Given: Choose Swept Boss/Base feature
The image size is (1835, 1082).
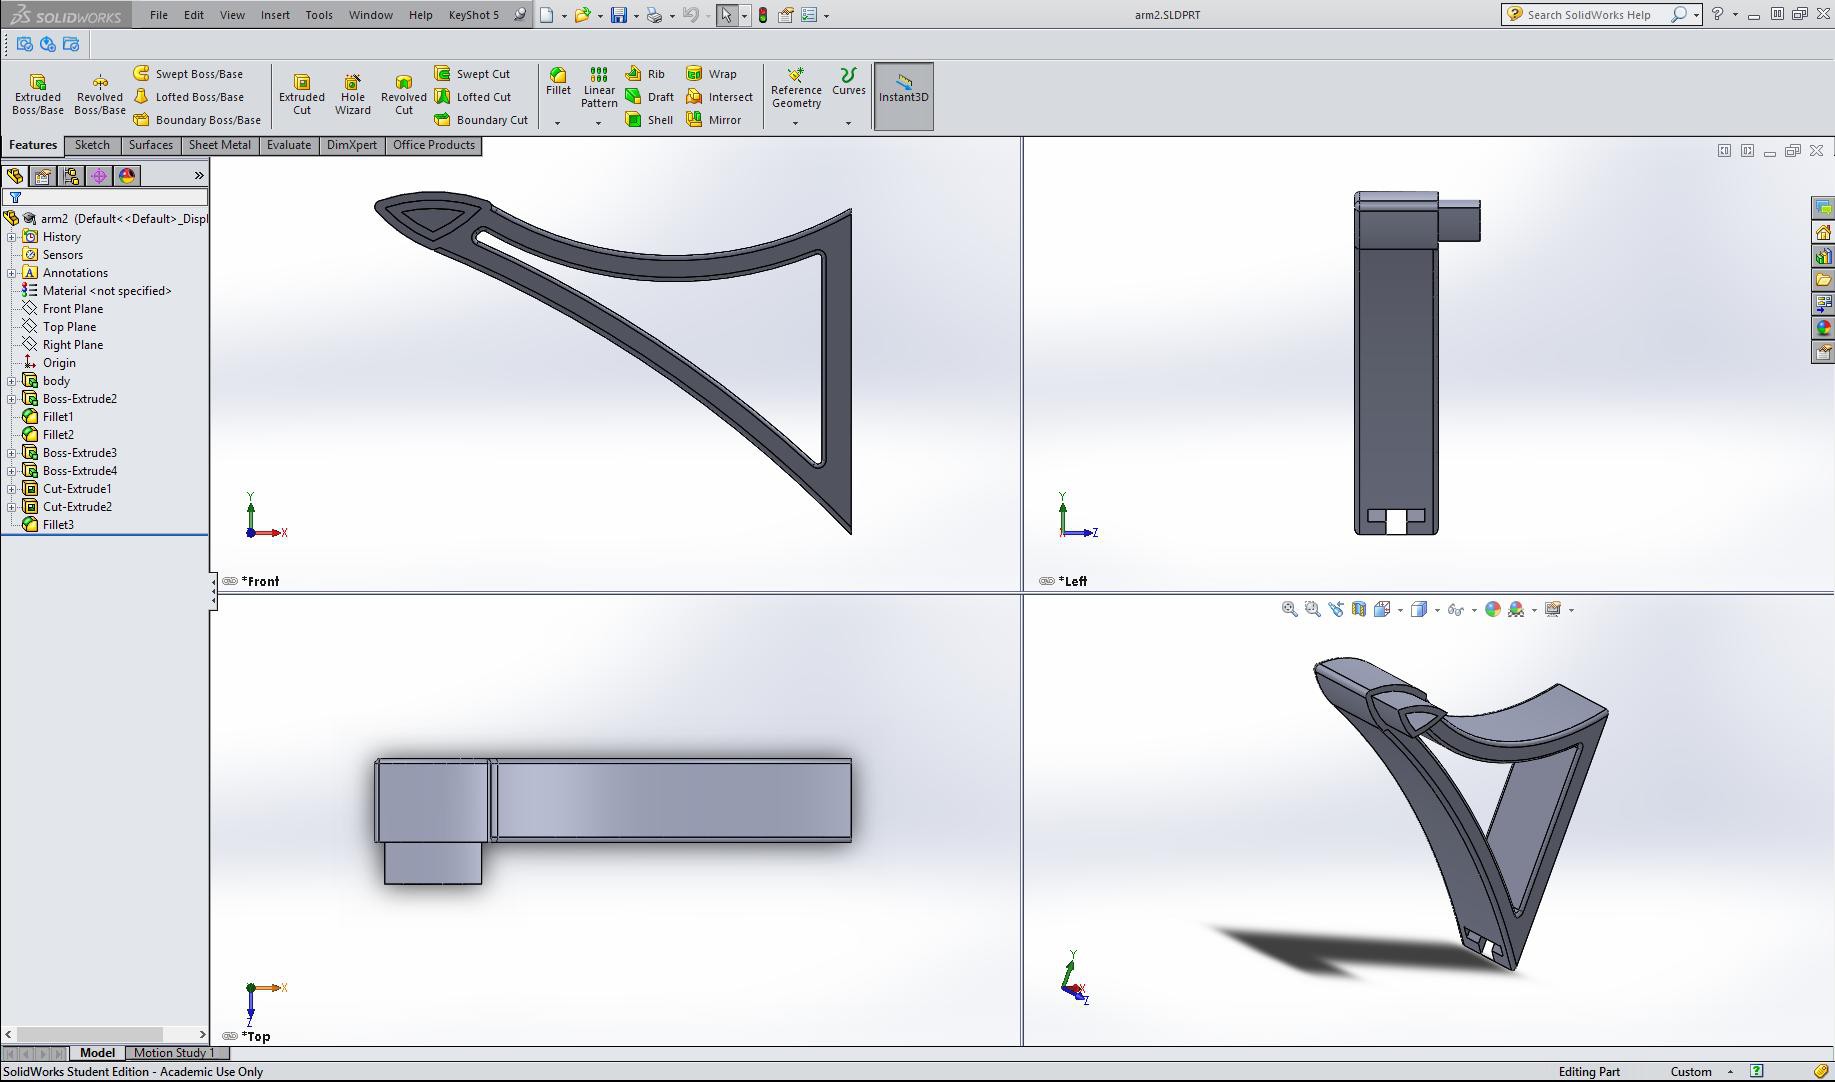Looking at the screenshot, I should coord(188,74).
